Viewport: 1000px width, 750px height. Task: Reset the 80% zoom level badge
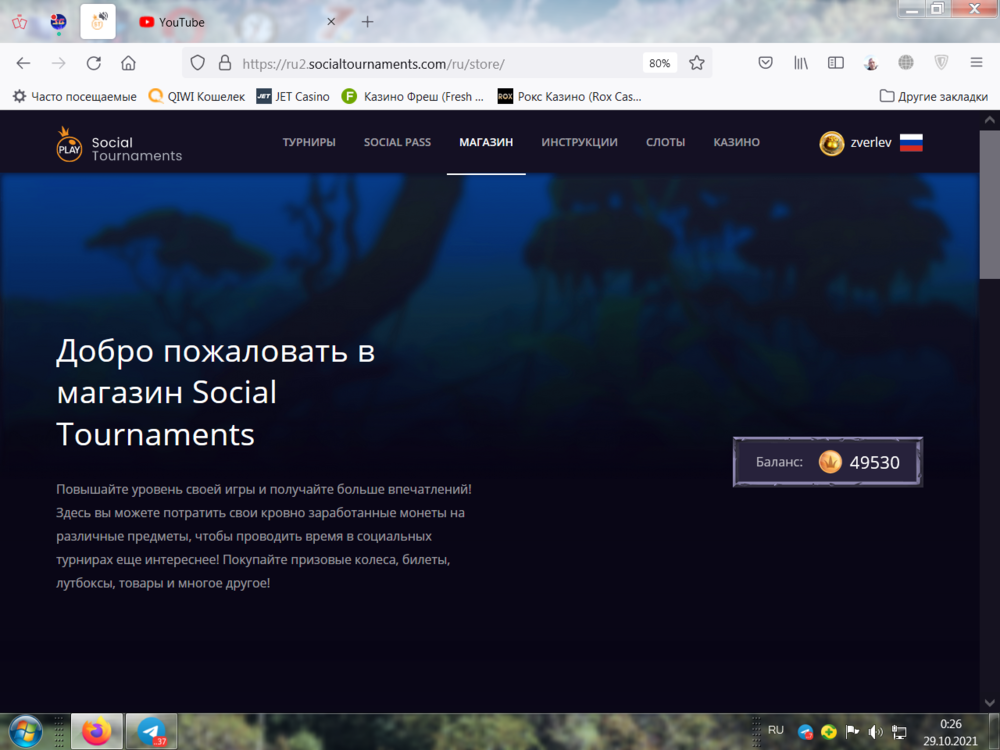tap(659, 63)
